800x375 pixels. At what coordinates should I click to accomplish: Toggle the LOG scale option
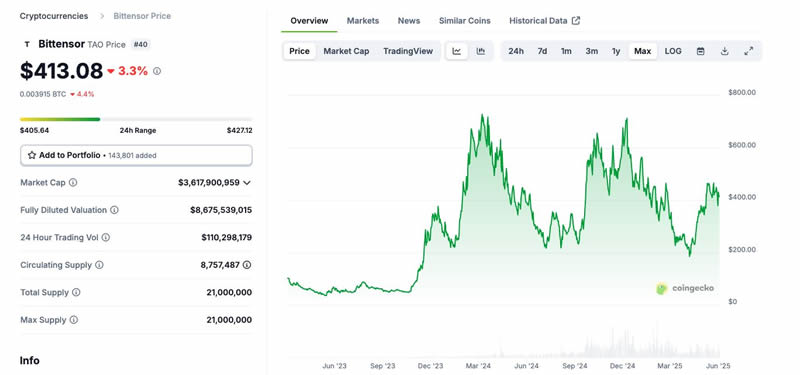coord(673,51)
